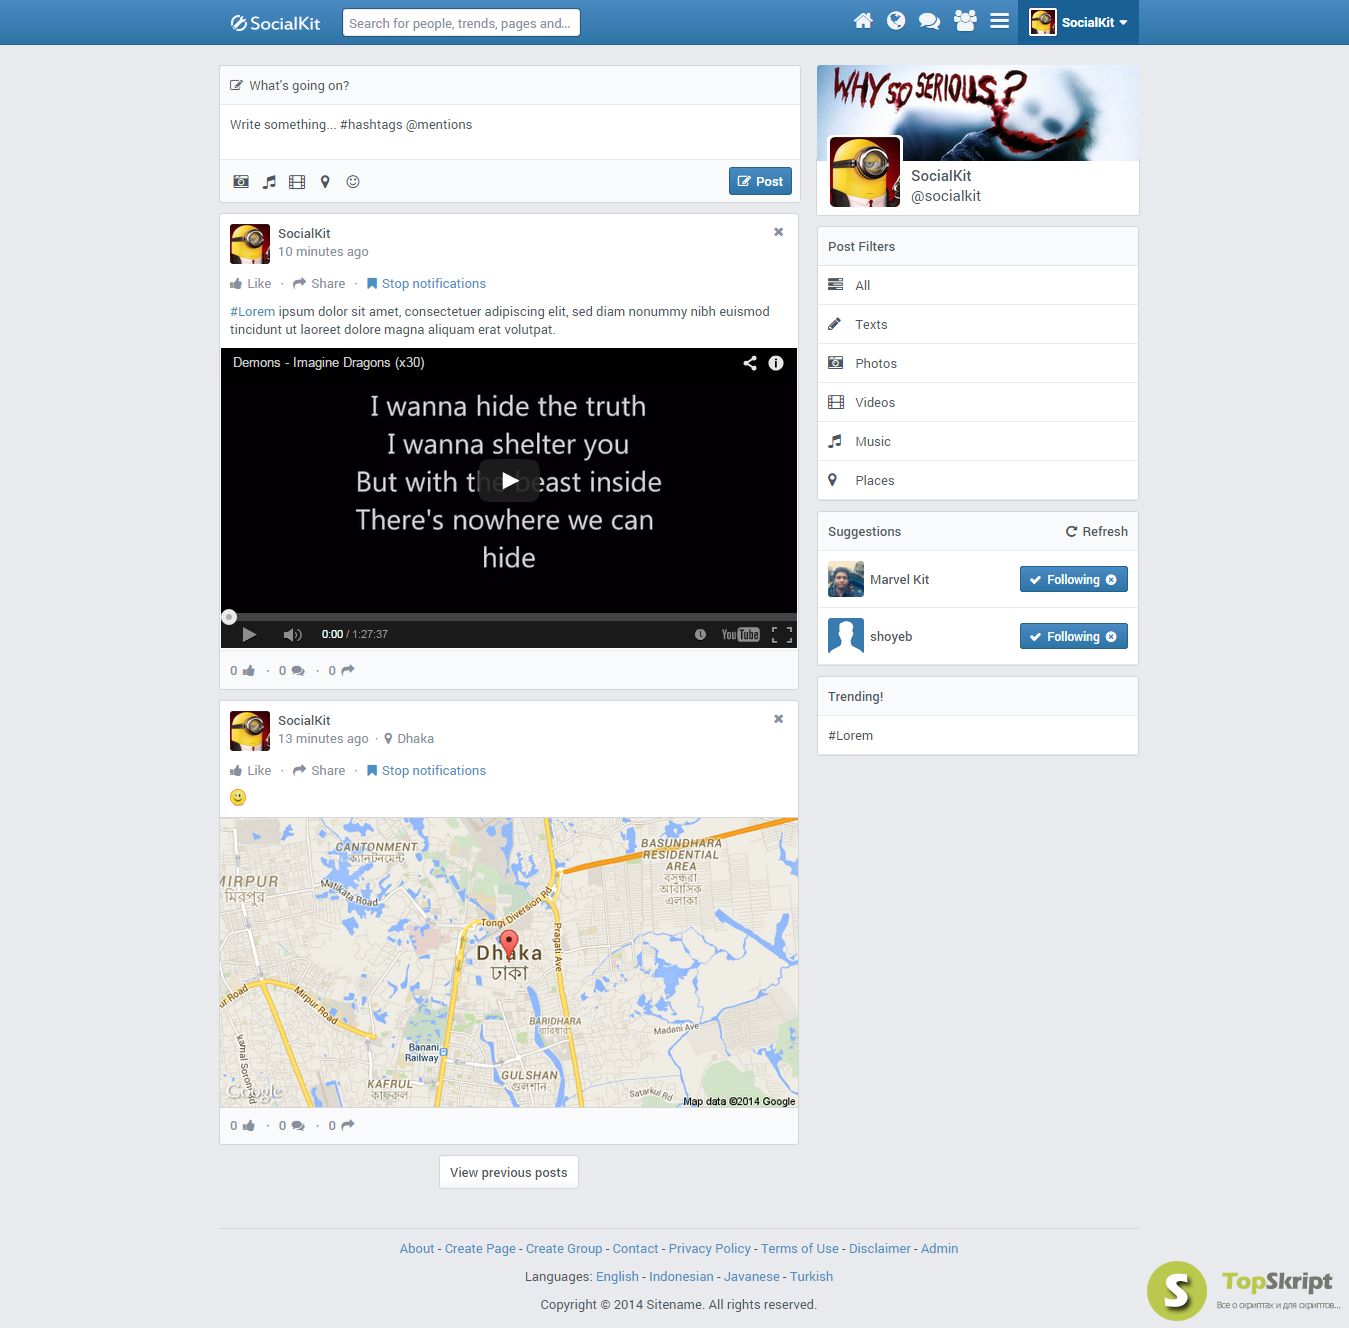Share the 10 minutes ago post
This screenshot has height=1328, width=1349.
coord(319,284)
